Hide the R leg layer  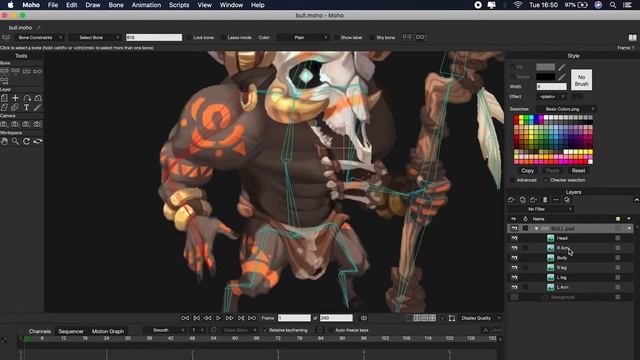pyautogui.click(x=514, y=267)
